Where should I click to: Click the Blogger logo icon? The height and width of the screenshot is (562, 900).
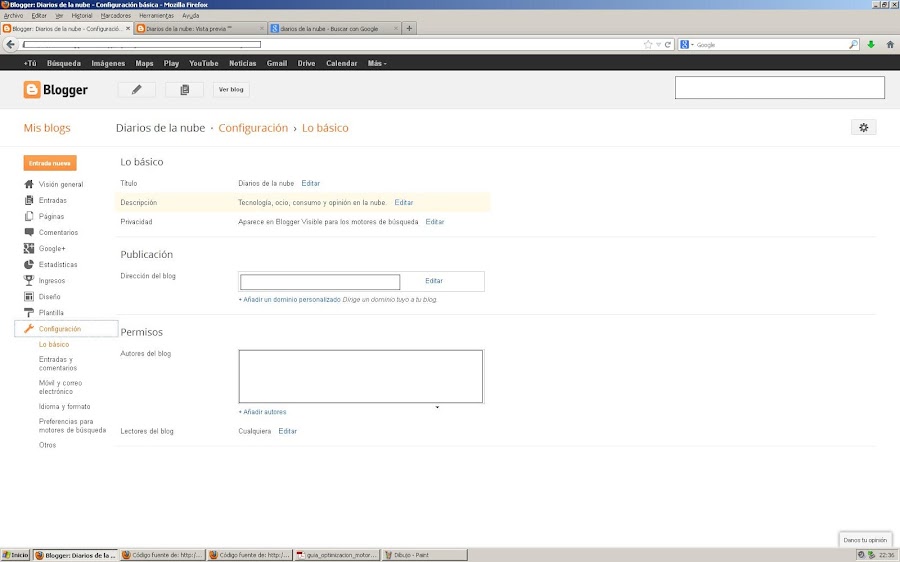pos(32,90)
